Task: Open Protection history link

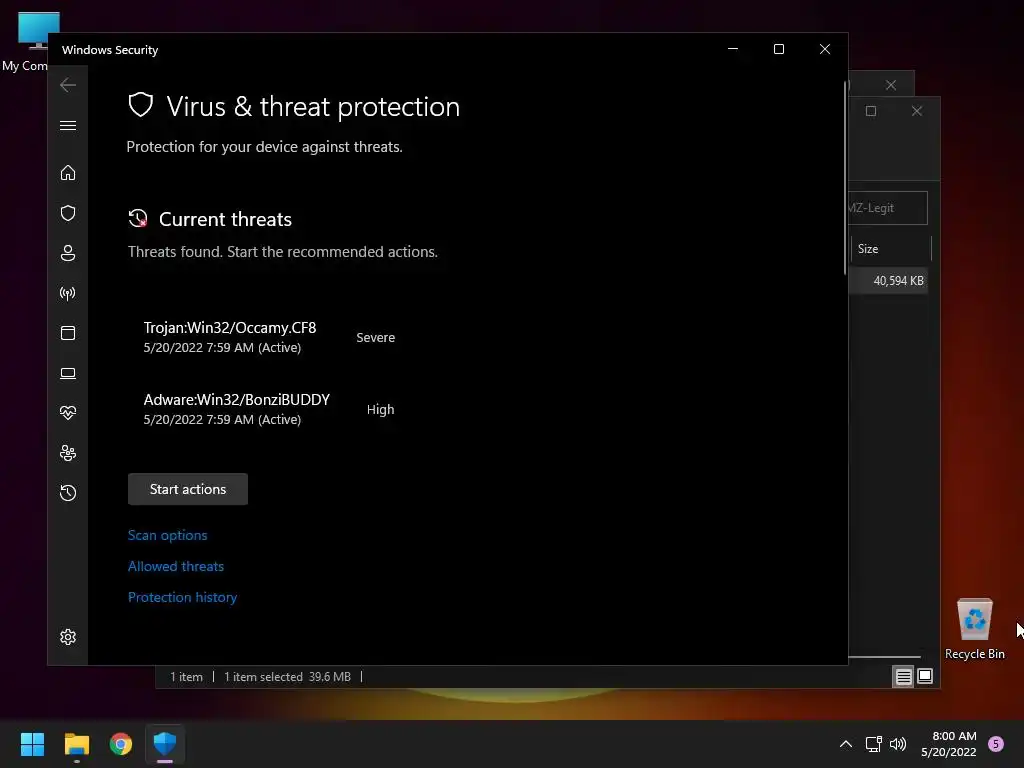Action: click(x=182, y=598)
